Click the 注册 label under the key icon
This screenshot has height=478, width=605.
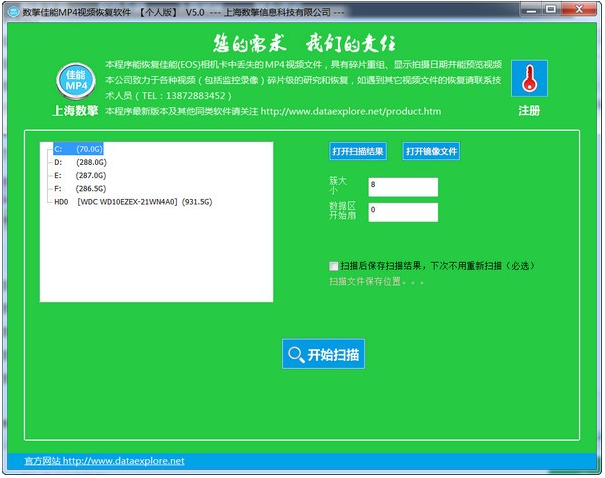click(x=529, y=111)
